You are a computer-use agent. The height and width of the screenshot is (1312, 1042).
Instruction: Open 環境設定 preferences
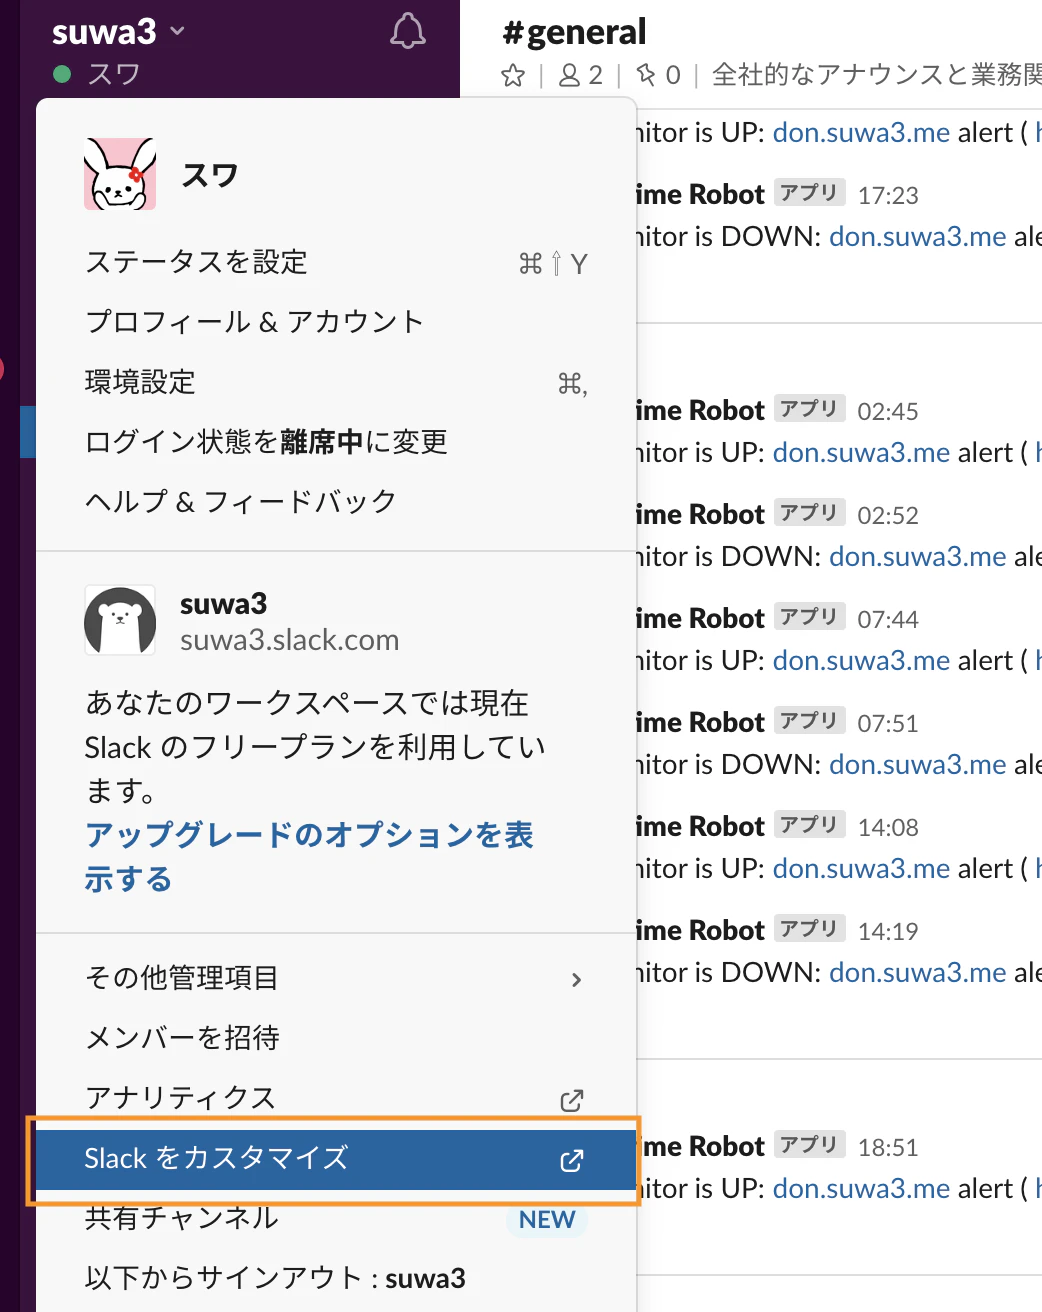[336, 382]
